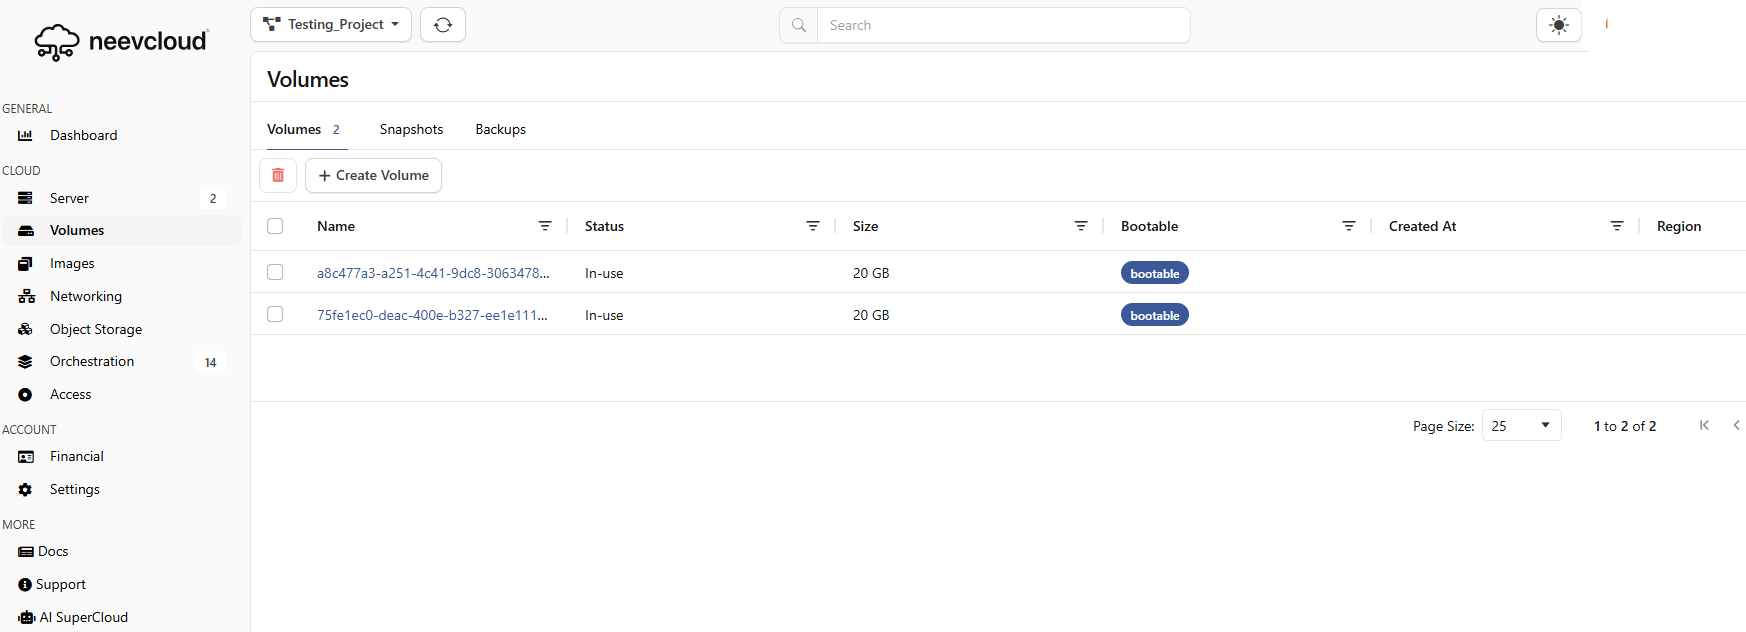Select checkbox for volume a8c477a3-a251
Viewport: 1746px width, 632px height.
click(x=275, y=272)
